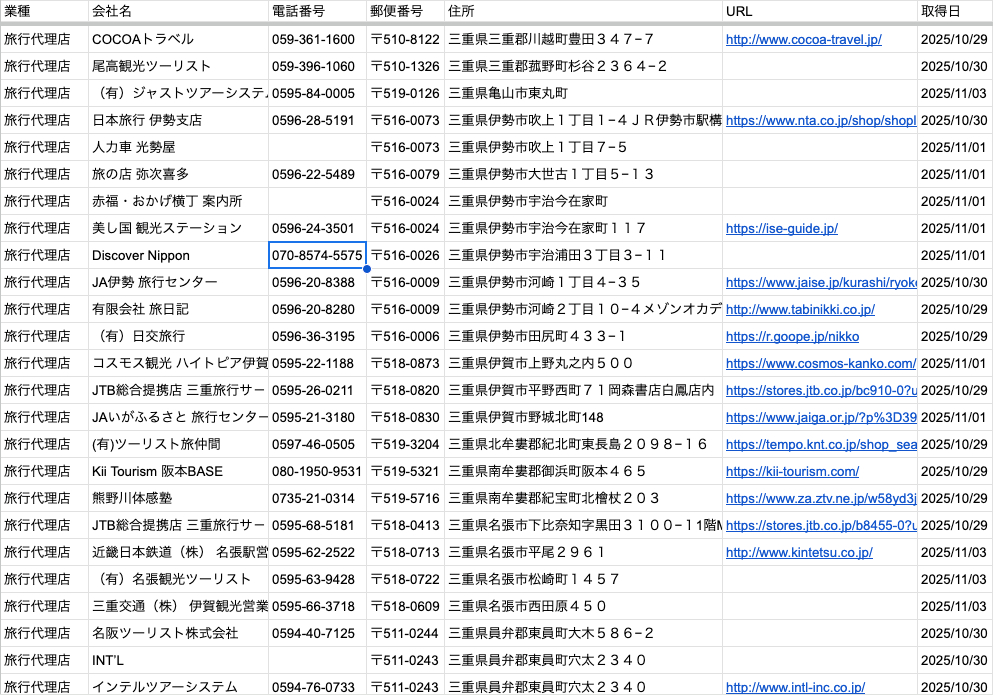Select the empty URL cell for 尾高観光ツーリスト
The width and height of the screenshot is (993, 695).
pyautogui.click(x=819, y=67)
